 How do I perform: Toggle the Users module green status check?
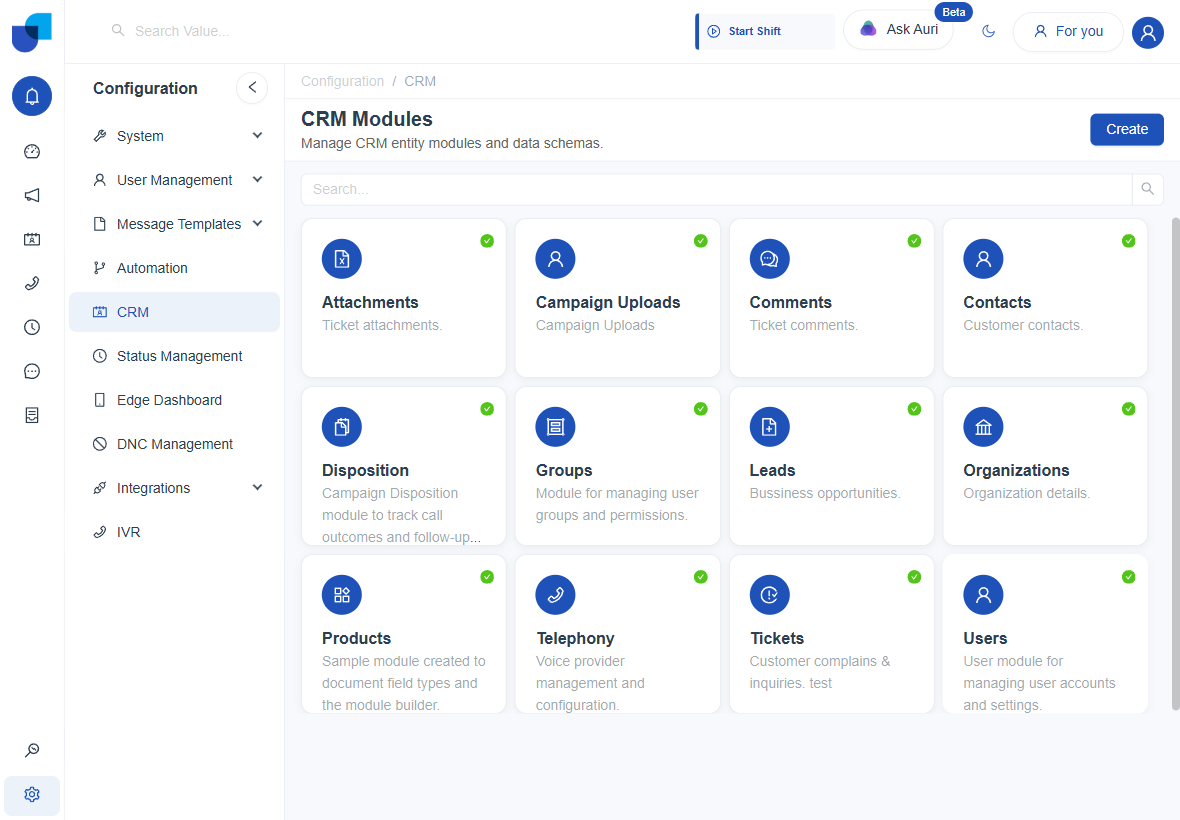pyautogui.click(x=1128, y=576)
